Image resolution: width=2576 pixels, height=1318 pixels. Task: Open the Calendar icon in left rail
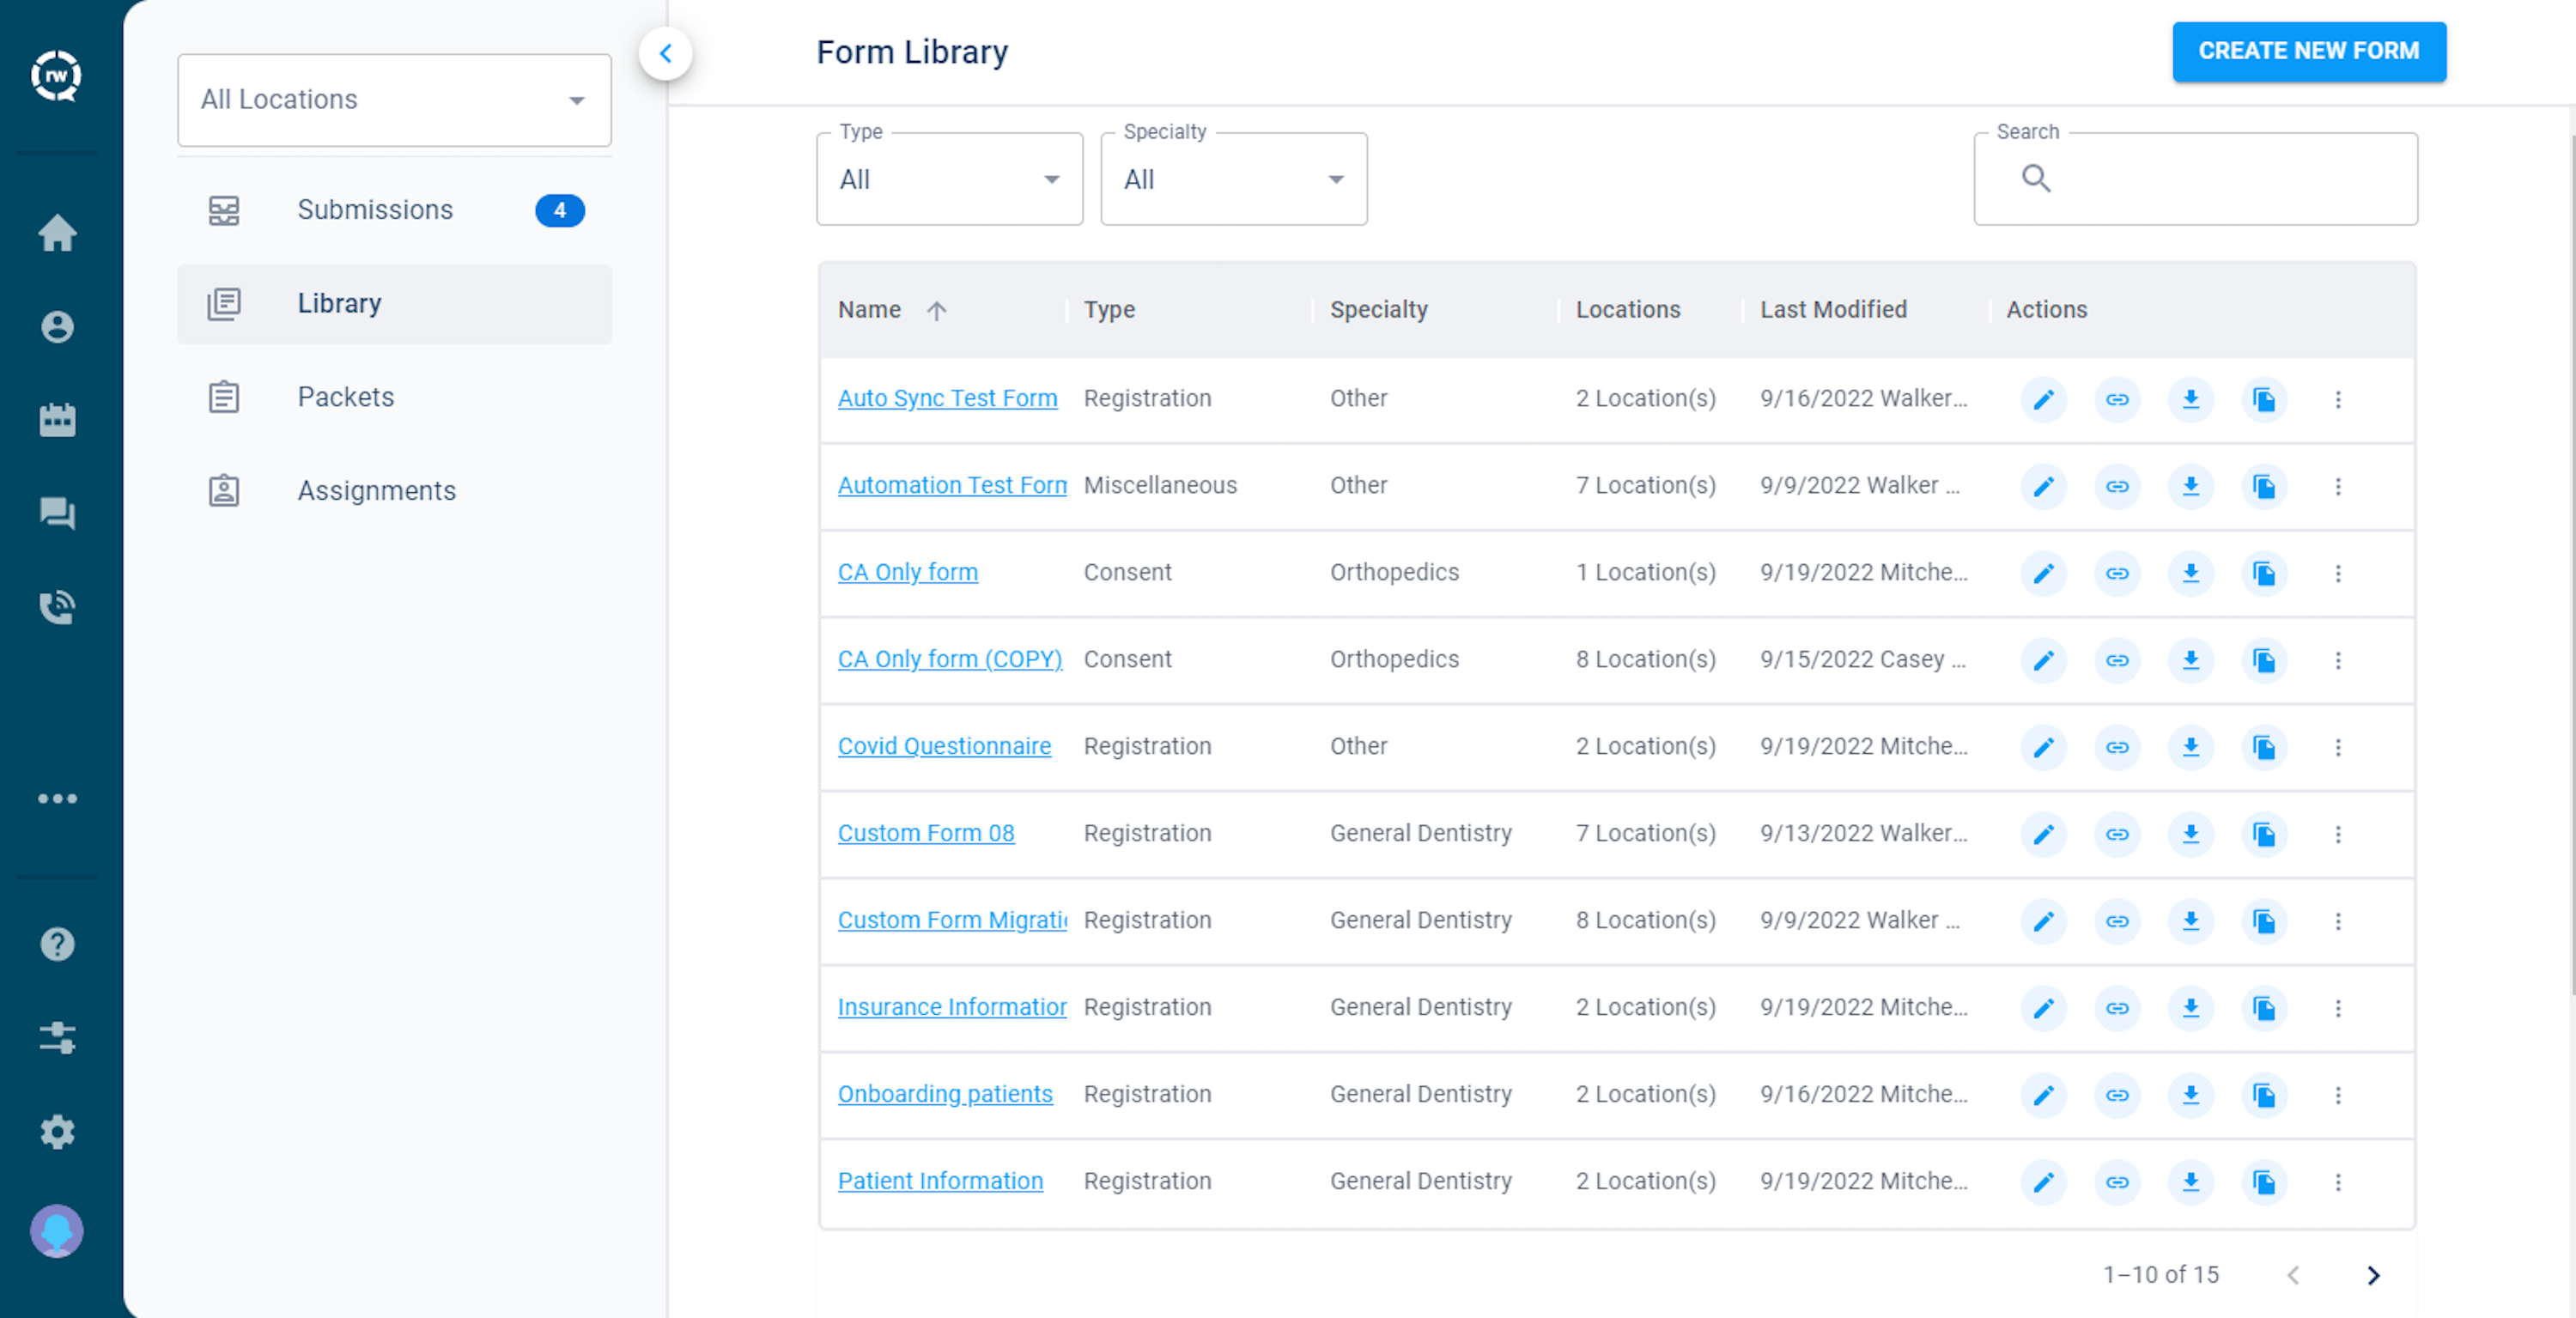pyautogui.click(x=57, y=420)
